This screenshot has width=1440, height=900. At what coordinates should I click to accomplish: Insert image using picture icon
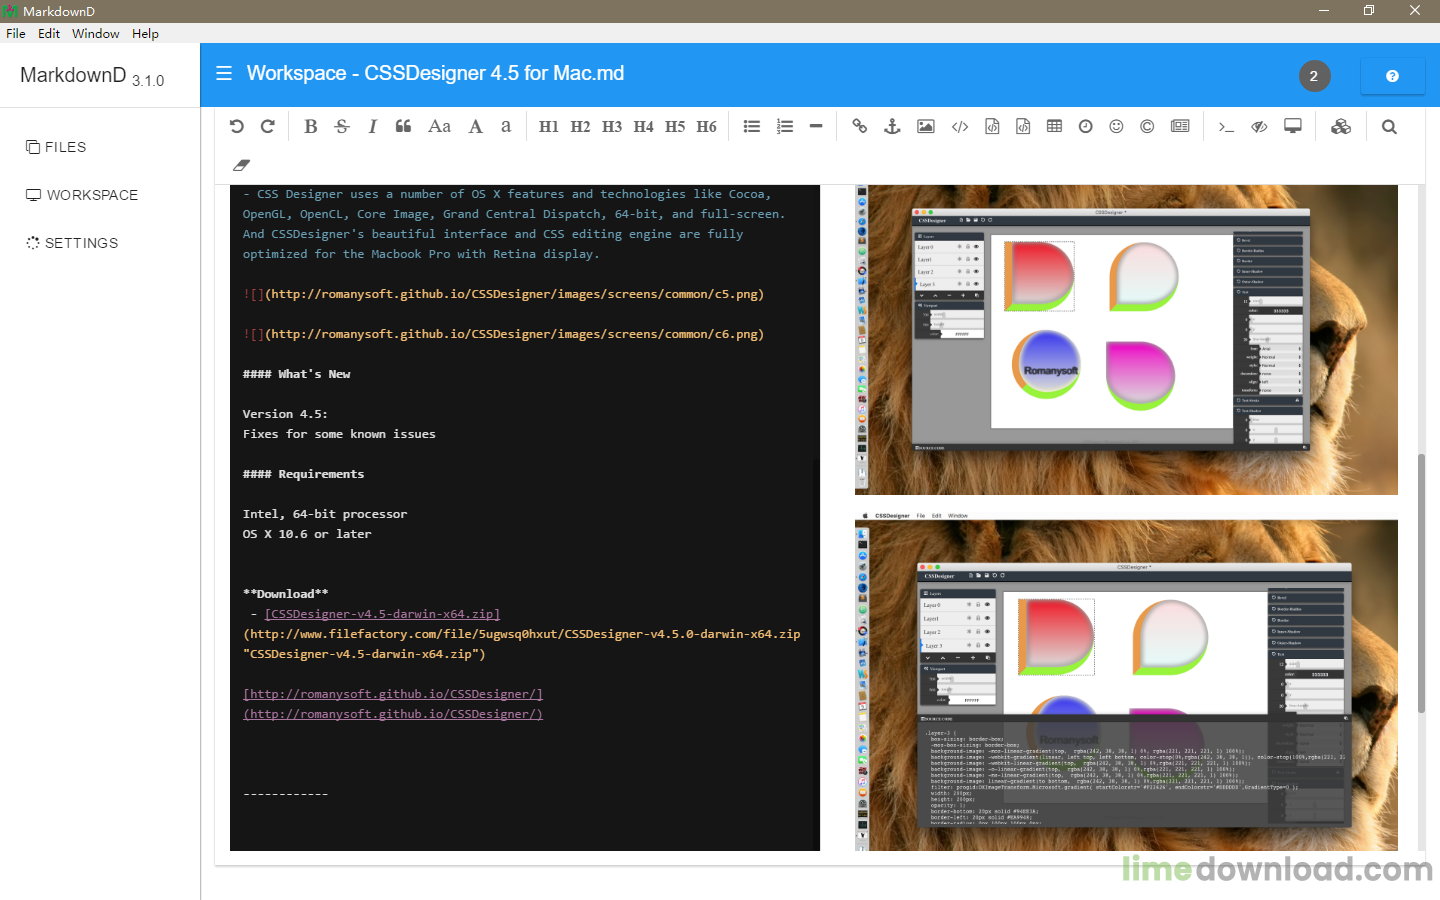click(x=926, y=127)
